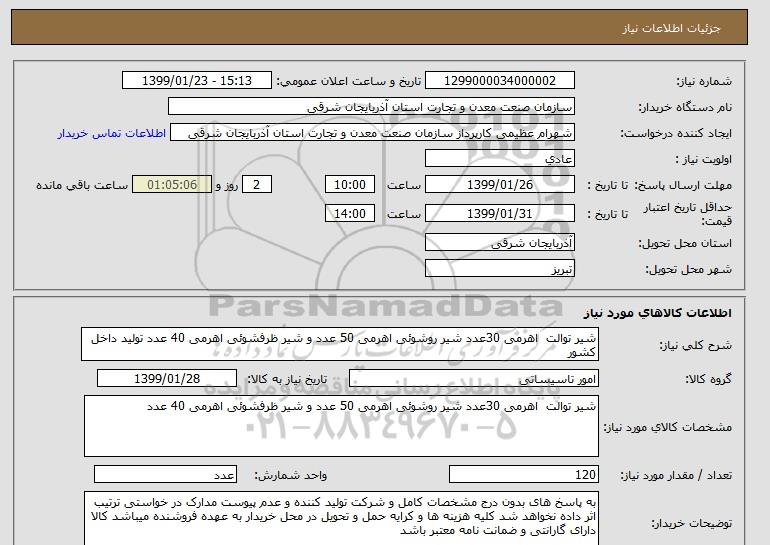Select the مهلت ارسال پاسخ label
The height and width of the screenshot is (545, 770).
click(685, 186)
